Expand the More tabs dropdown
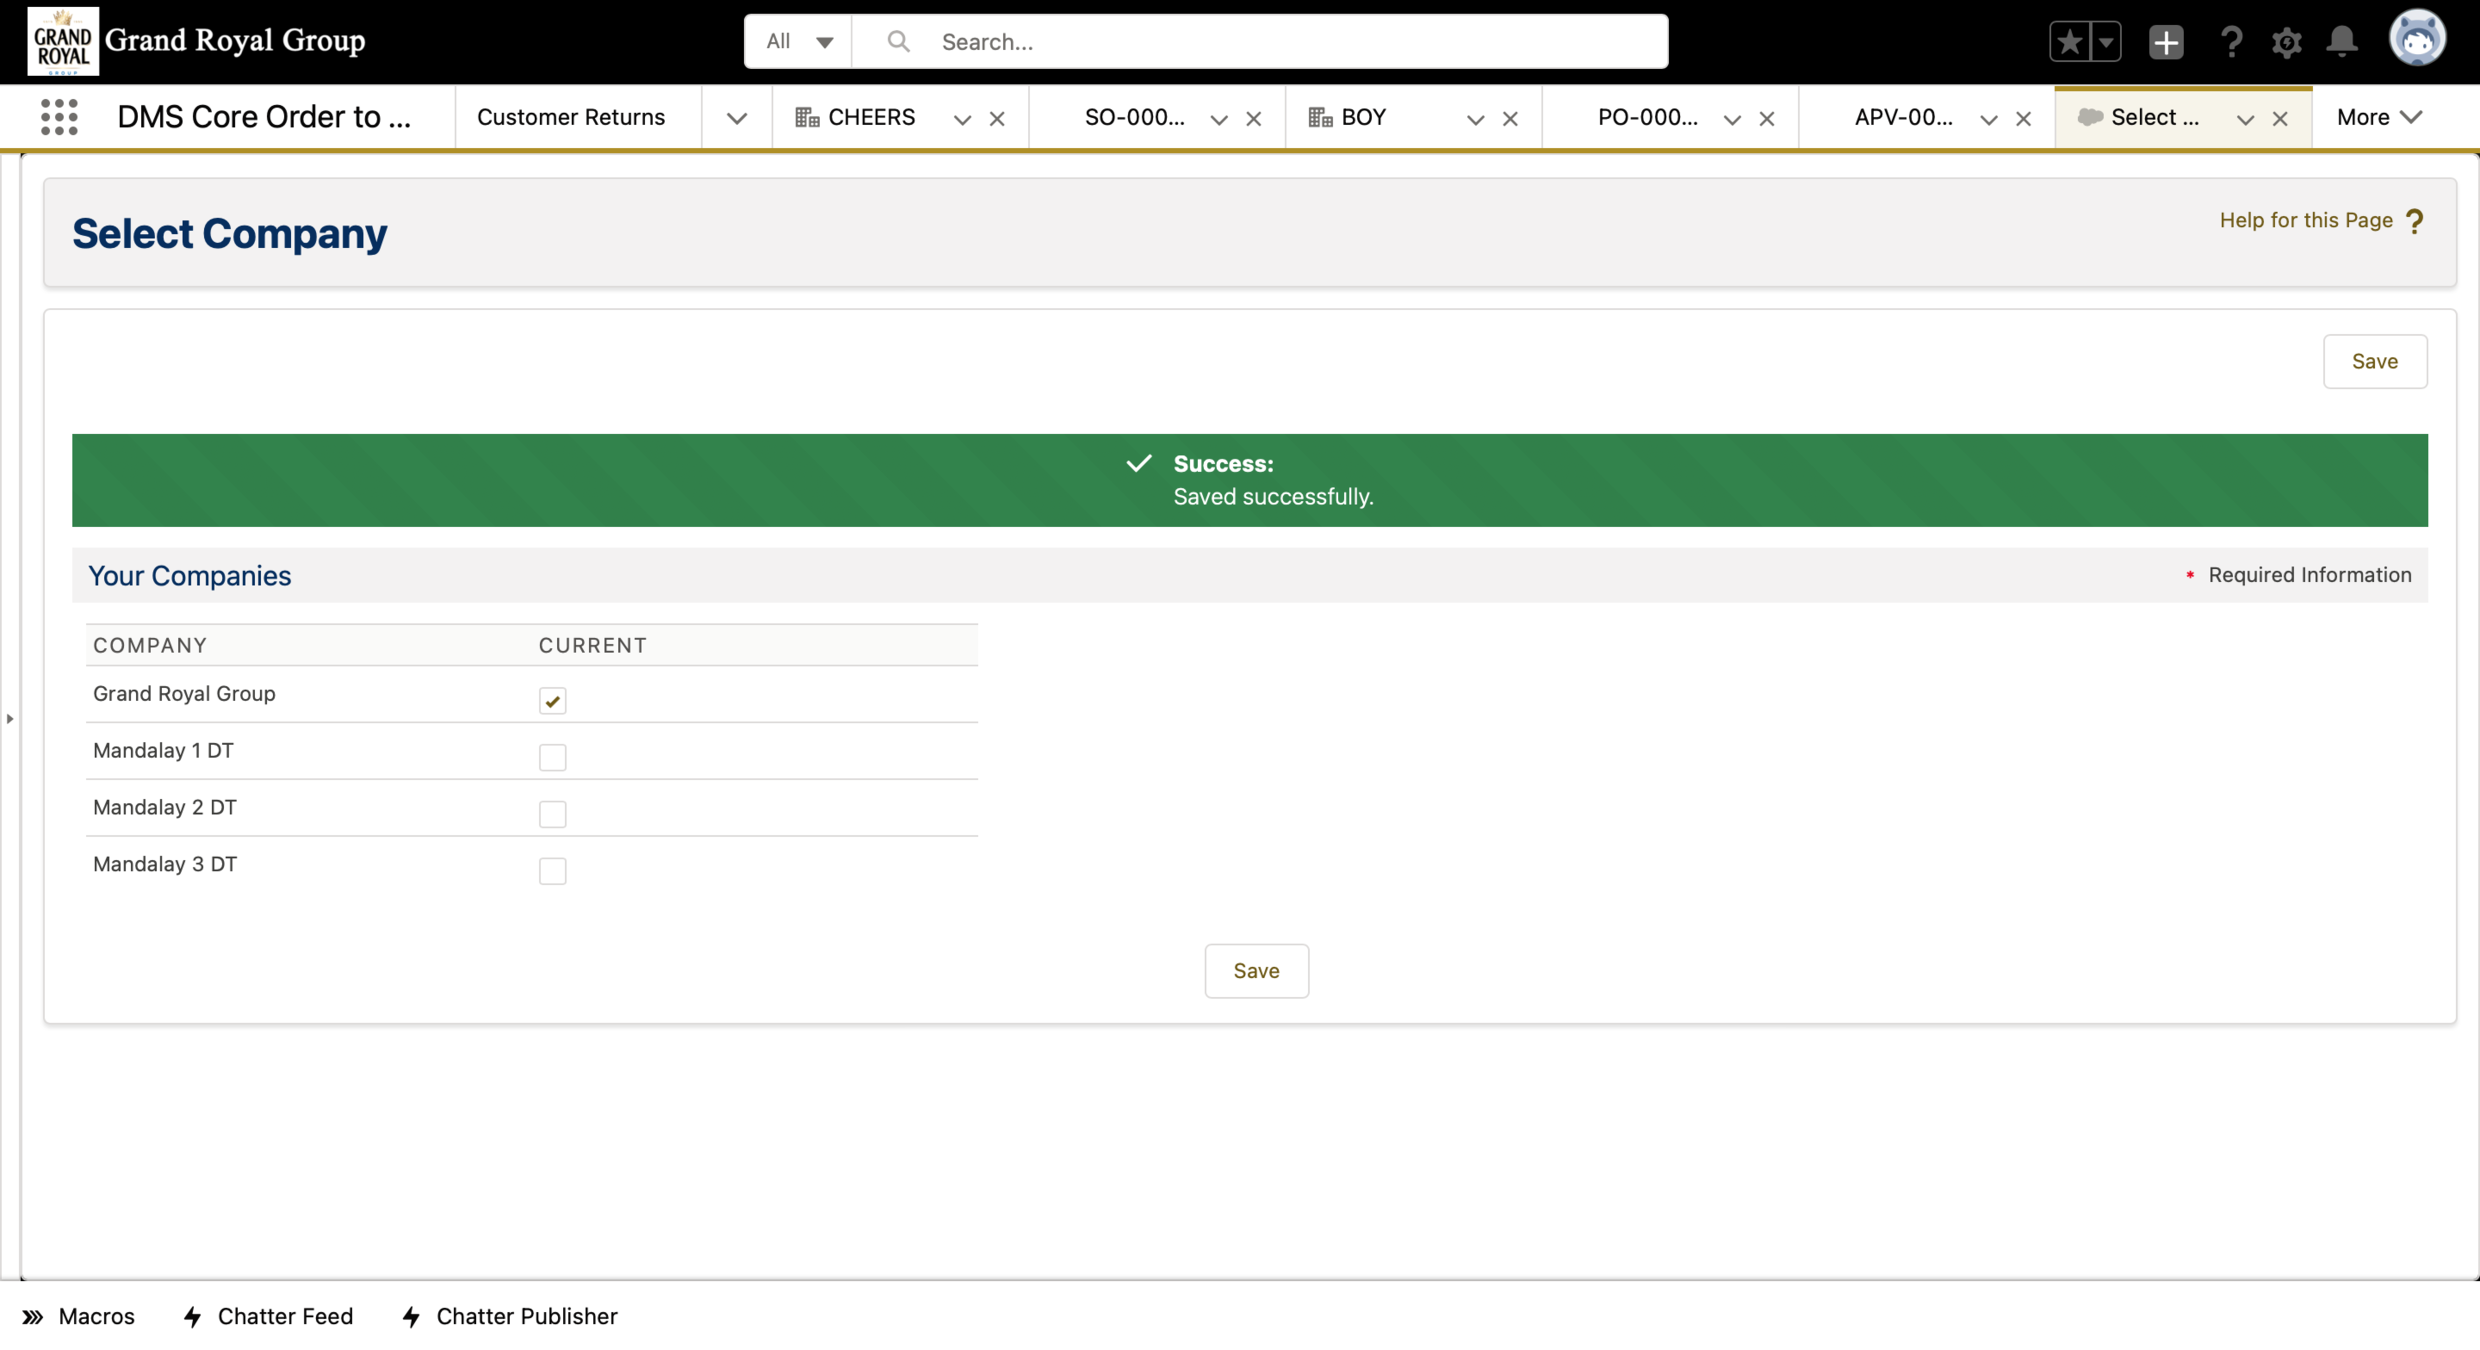2480x1350 pixels. pos(2379,117)
